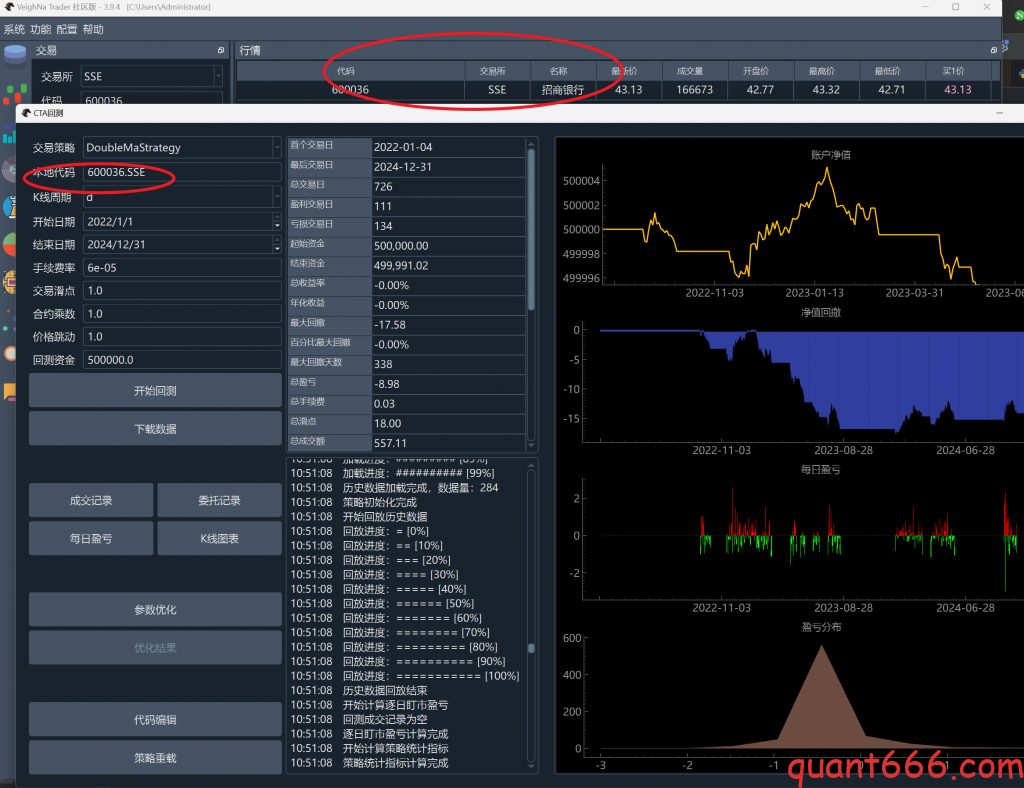Open the K线图表 chart button

coord(219,538)
